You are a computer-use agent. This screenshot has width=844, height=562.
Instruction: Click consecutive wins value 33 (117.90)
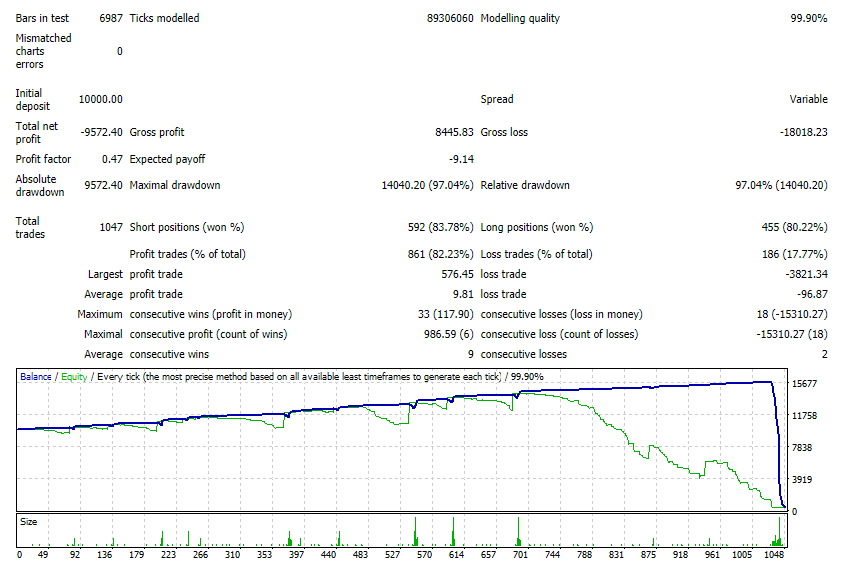pos(446,314)
